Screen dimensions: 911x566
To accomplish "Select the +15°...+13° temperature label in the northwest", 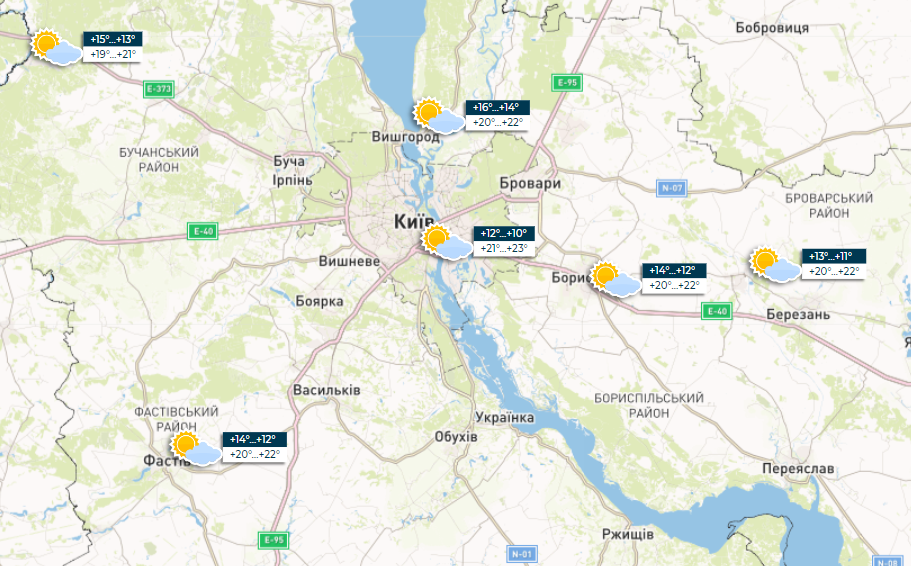I will pos(113,40).
